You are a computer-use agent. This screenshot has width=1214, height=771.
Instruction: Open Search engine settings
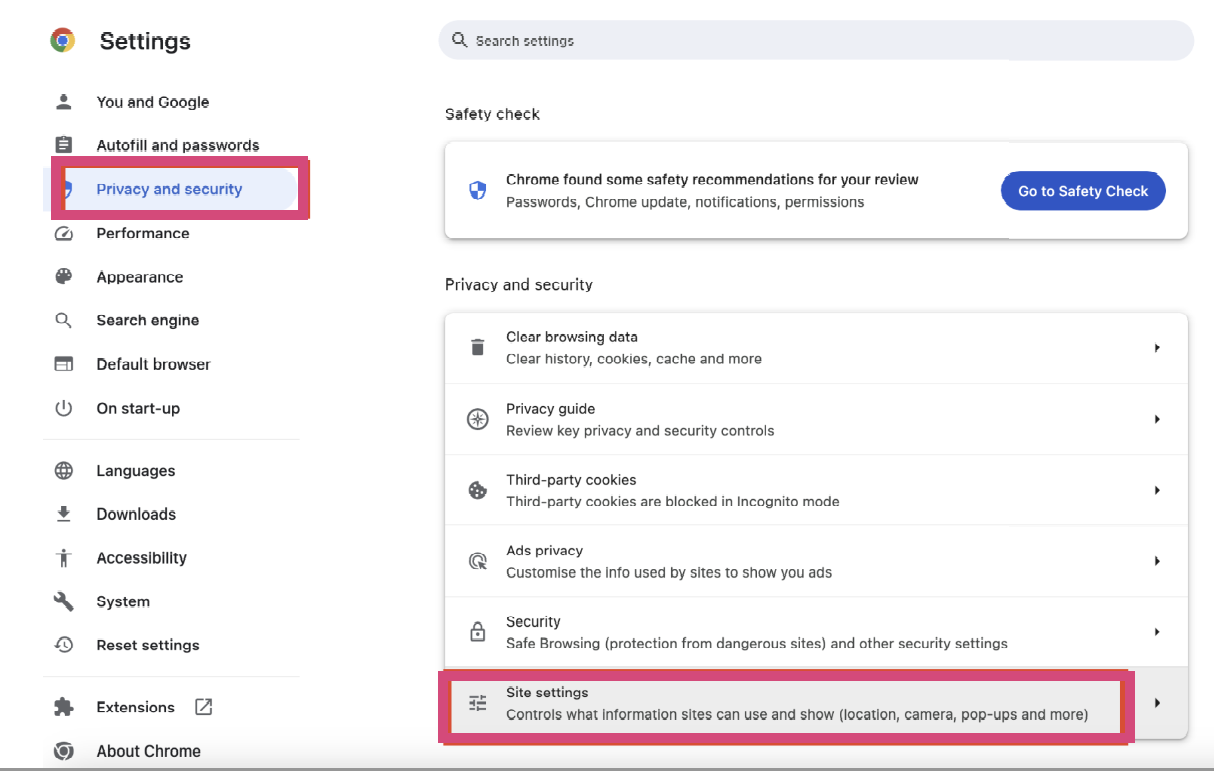tap(148, 320)
